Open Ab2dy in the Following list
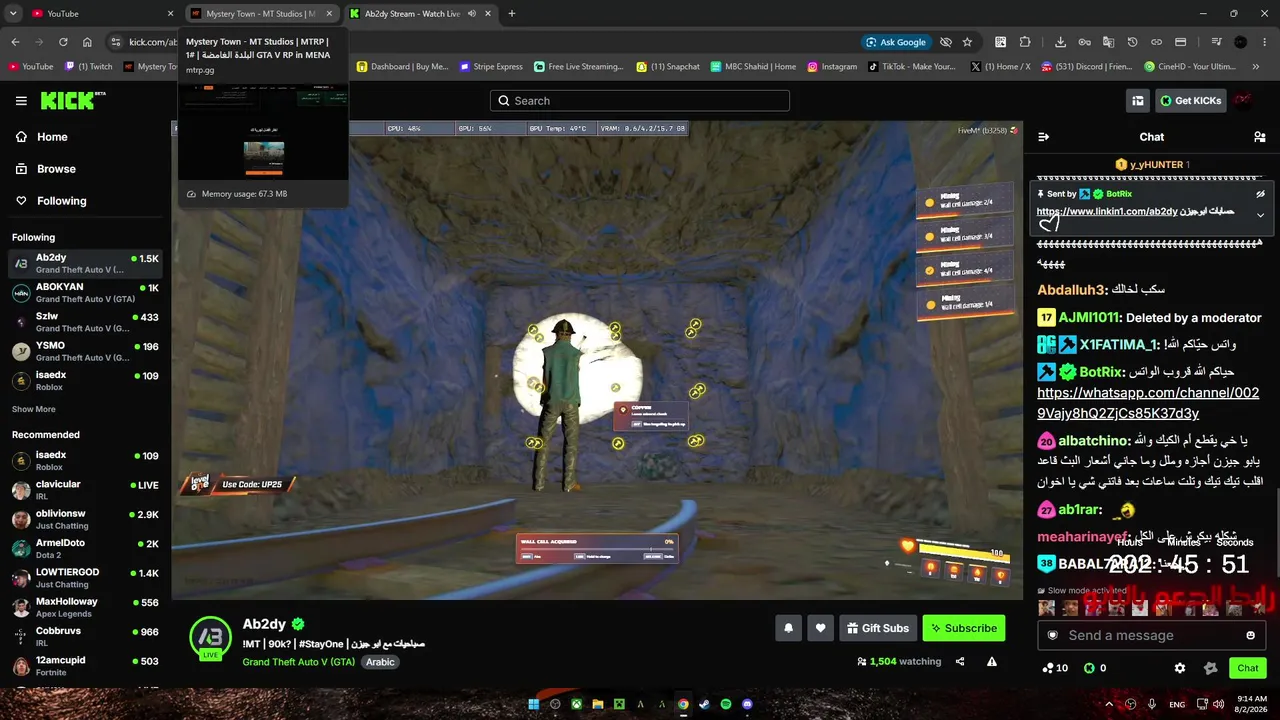The height and width of the screenshot is (720, 1280). pyautogui.click(x=86, y=263)
